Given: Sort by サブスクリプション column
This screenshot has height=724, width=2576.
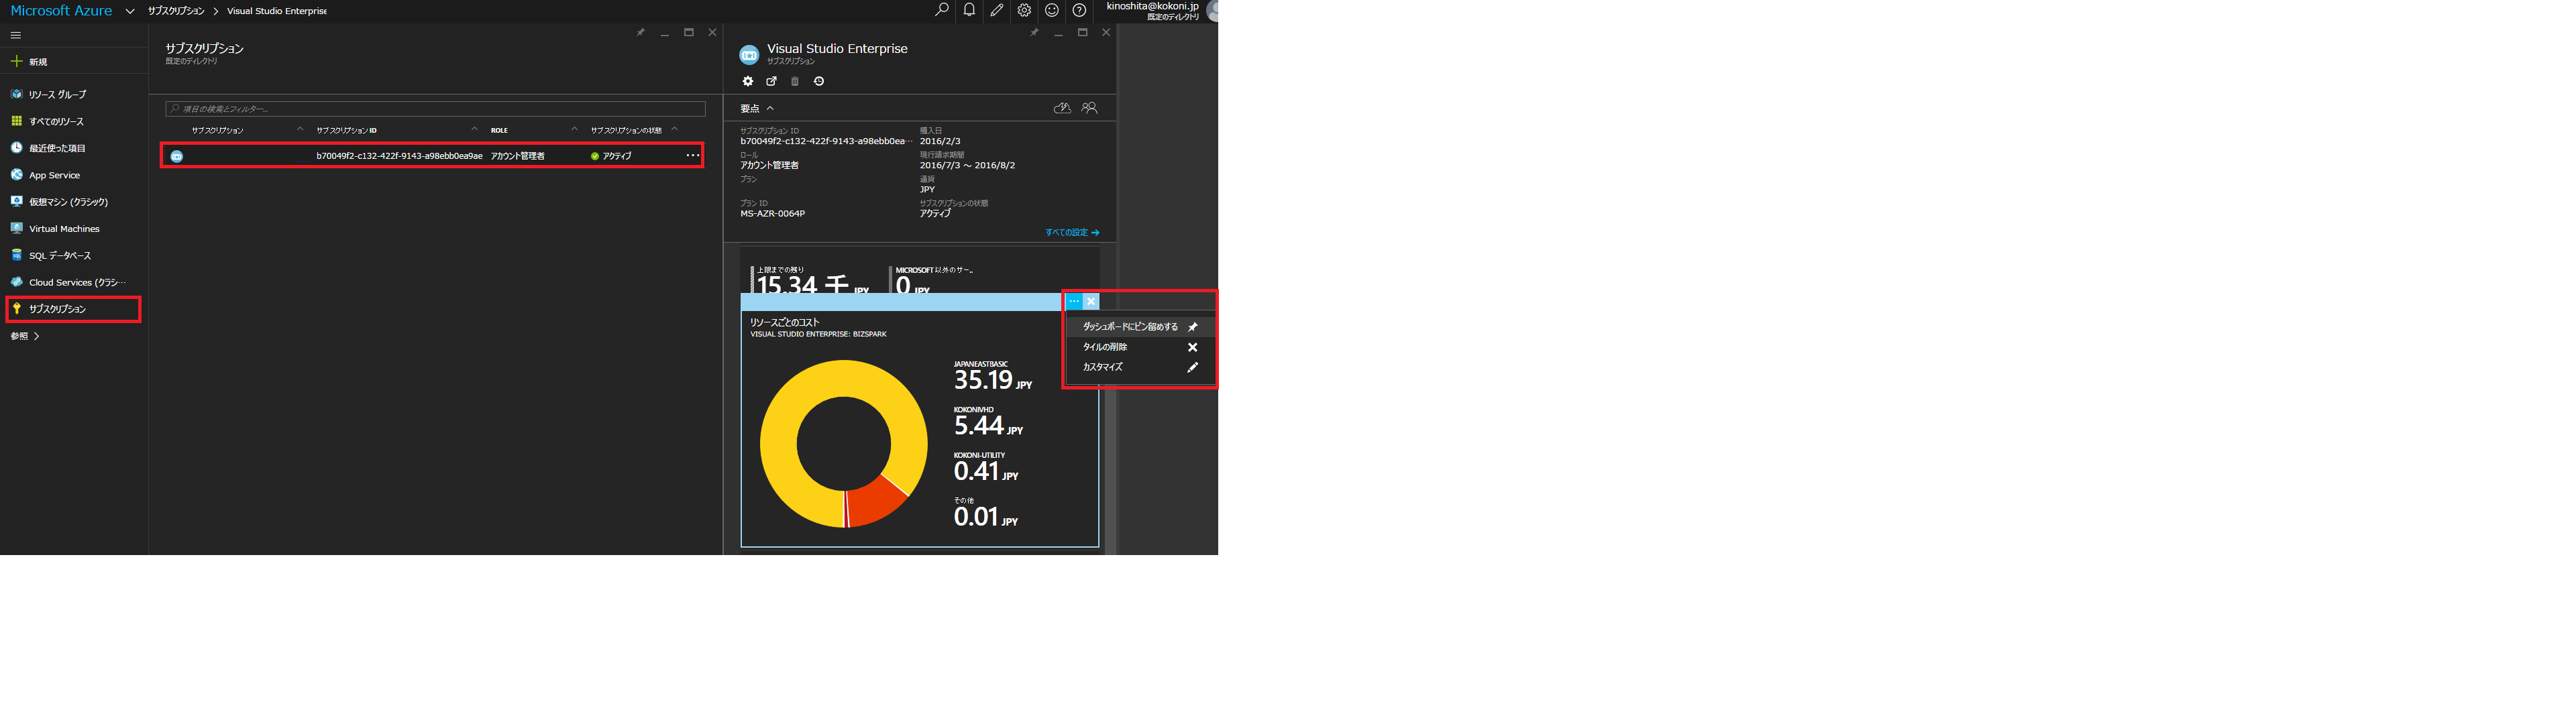Looking at the screenshot, I should [217, 130].
